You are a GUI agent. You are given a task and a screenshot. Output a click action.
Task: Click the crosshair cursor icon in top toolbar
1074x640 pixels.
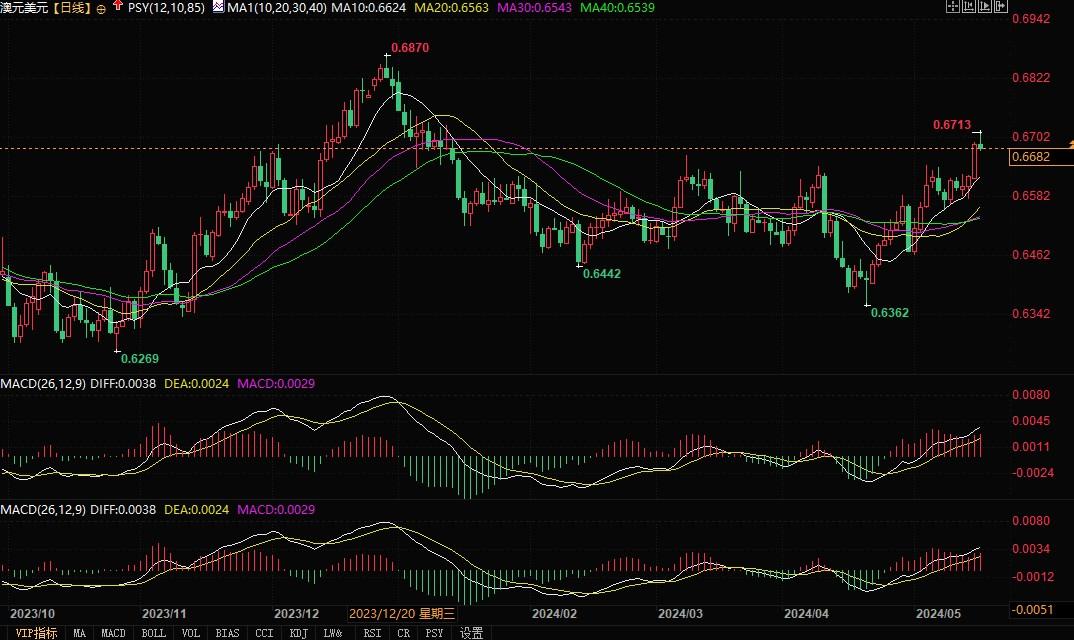coord(951,7)
